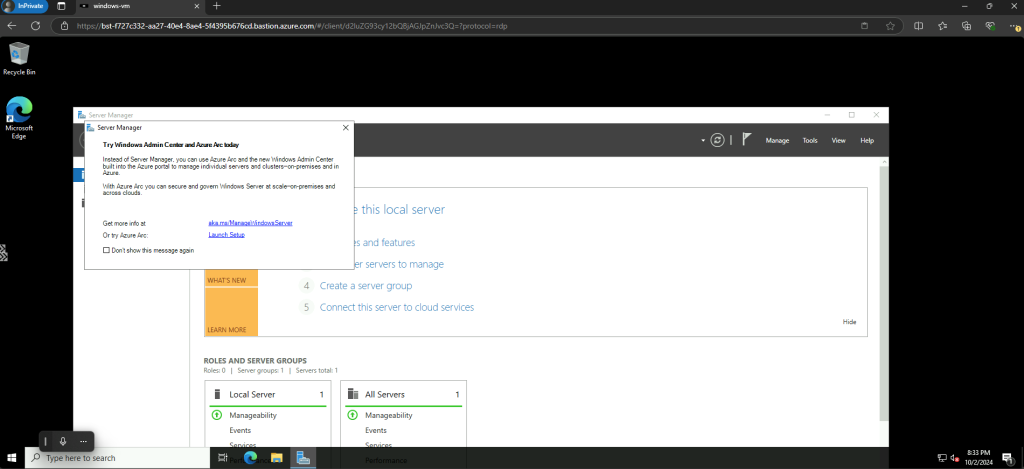
Task: Open the three-dot menu on Bastion toolbar
Action: coord(83,442)
